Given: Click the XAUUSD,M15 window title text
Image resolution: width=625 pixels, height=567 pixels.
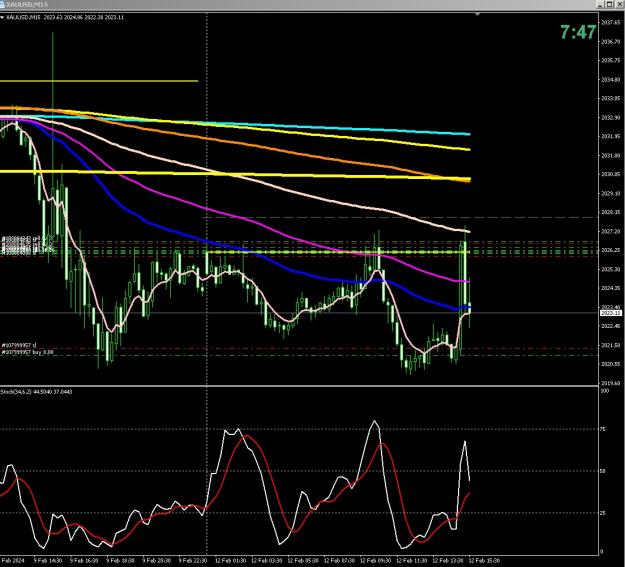Looking at the screenshot, I should point(27,4).
